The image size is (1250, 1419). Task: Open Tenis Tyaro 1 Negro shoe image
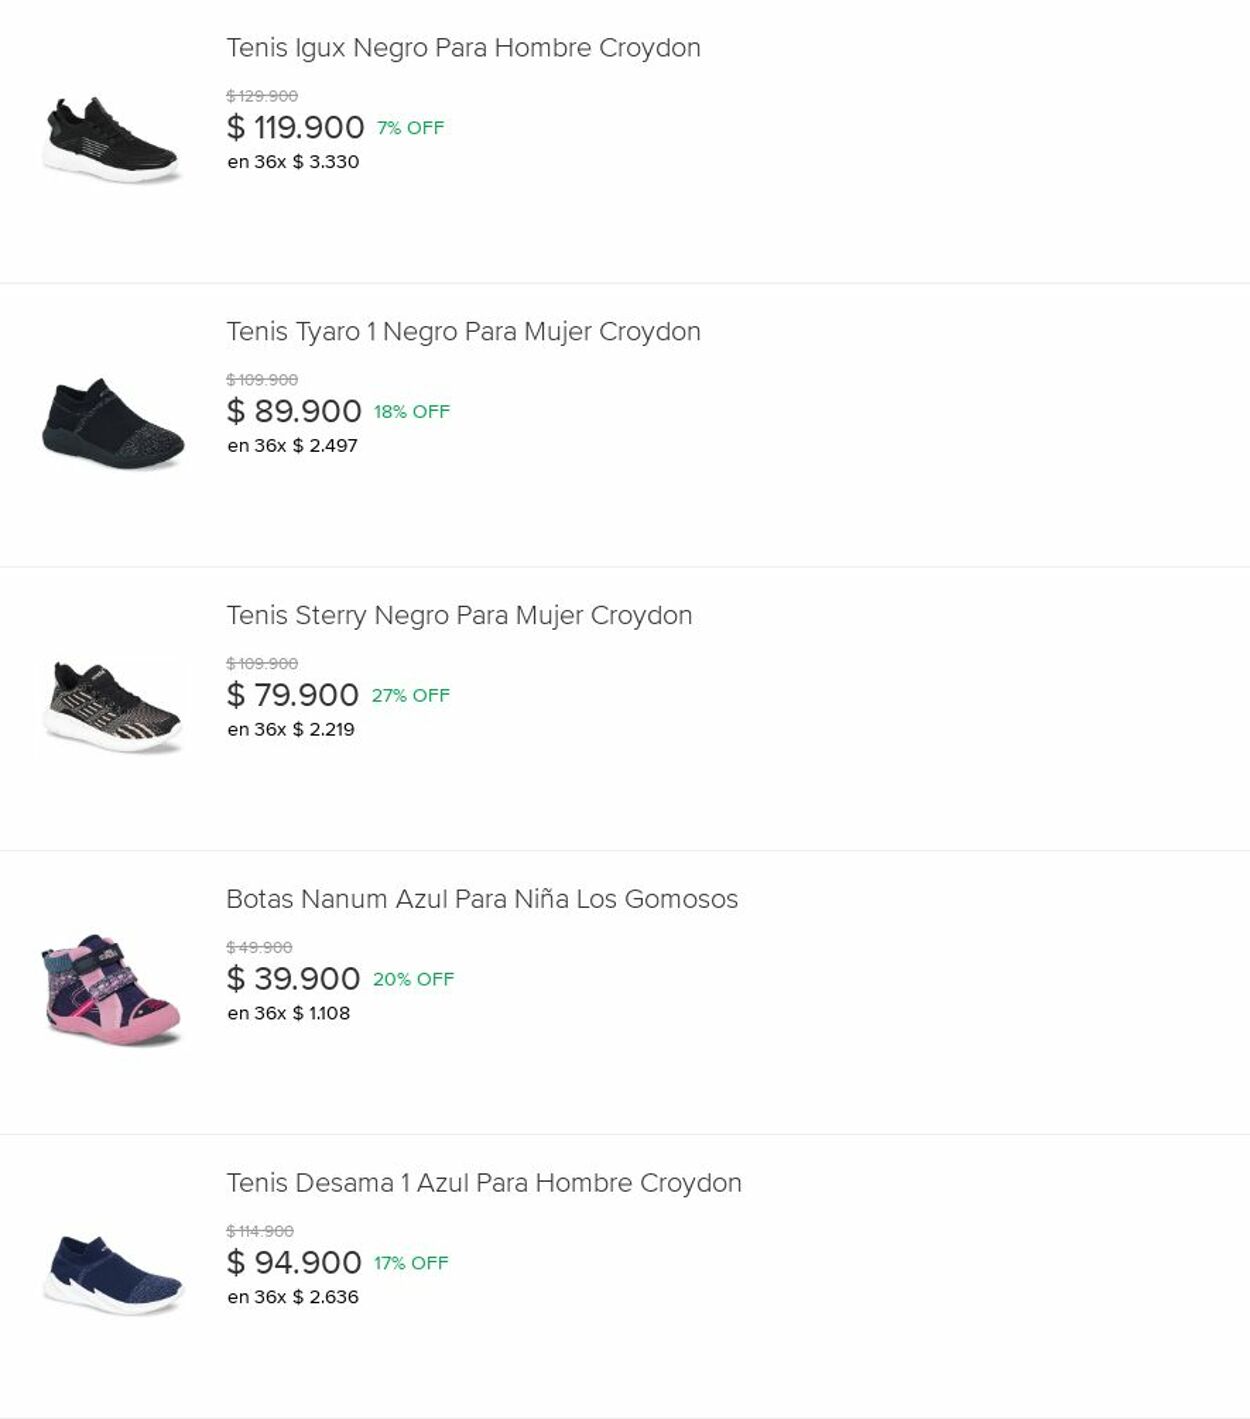tap(112, 425)
